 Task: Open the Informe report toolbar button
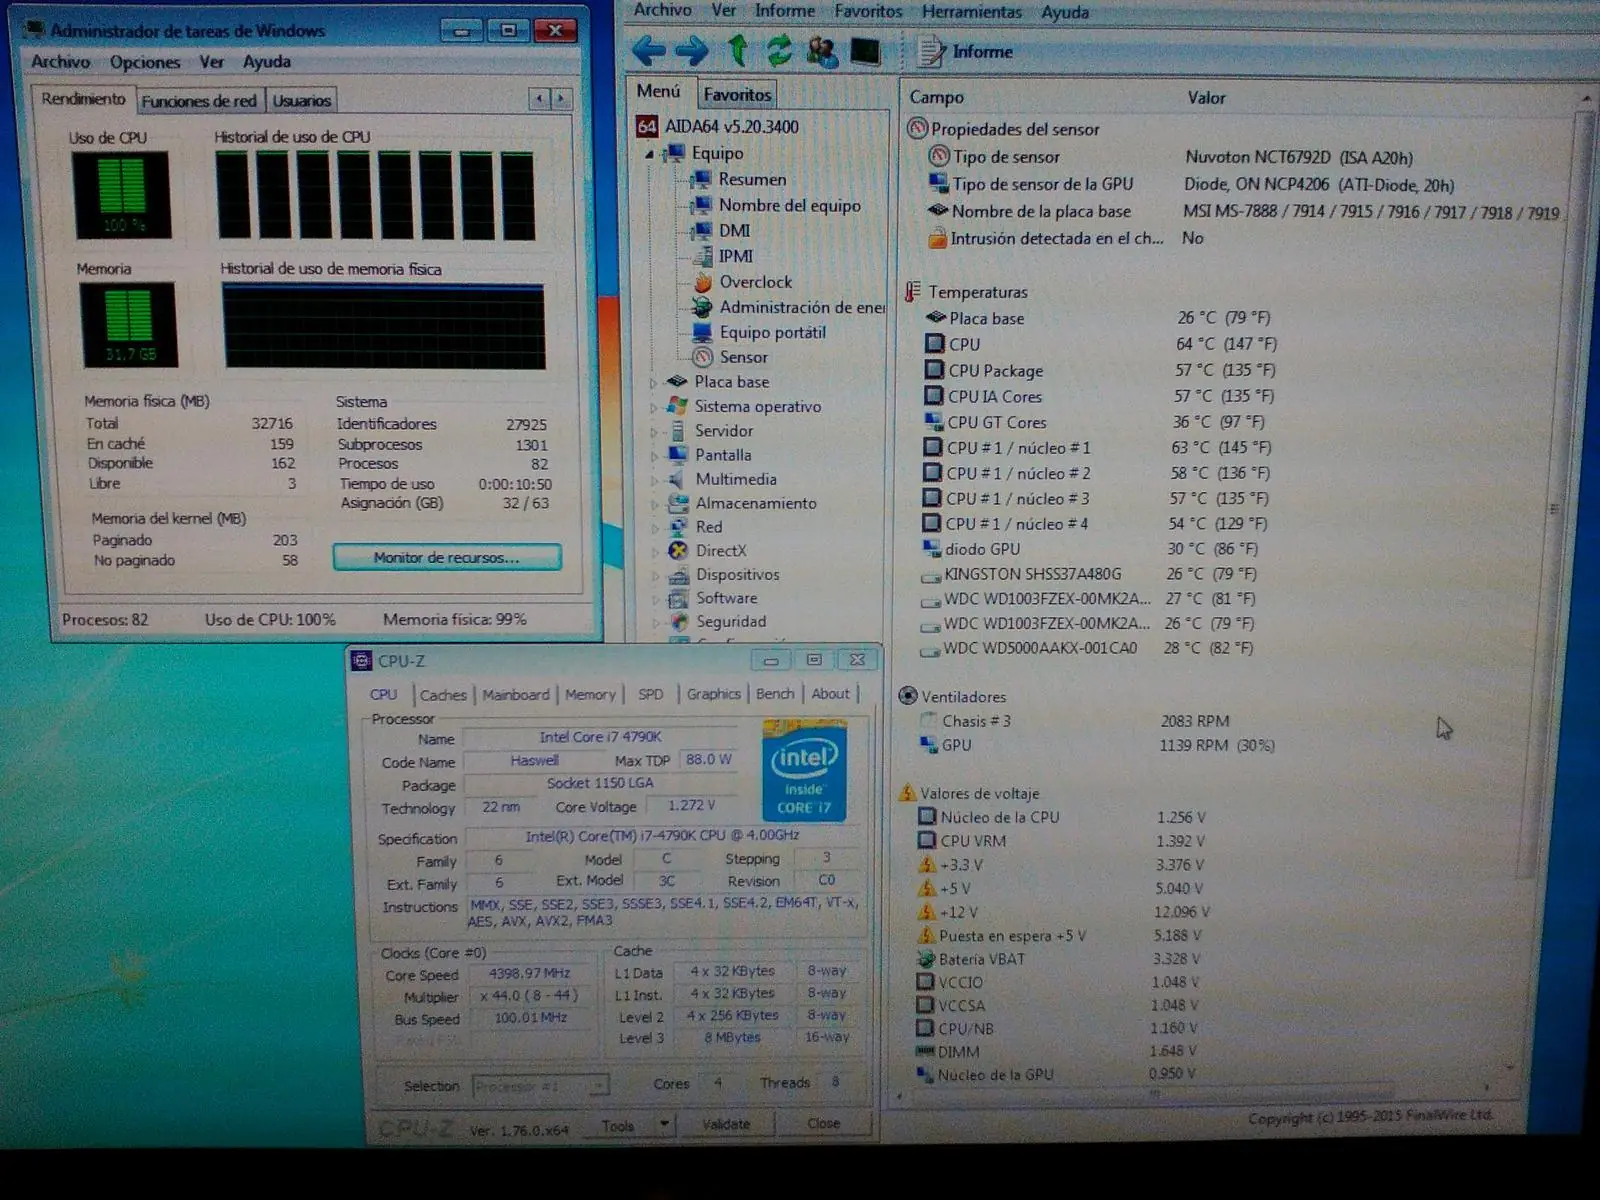(x=966, y=51)
